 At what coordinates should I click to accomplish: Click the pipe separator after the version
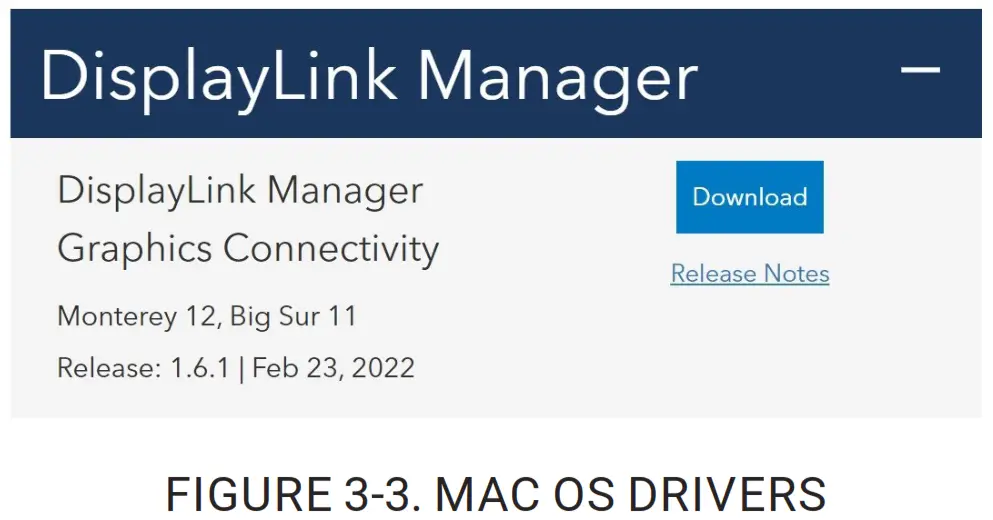(241, 368)
